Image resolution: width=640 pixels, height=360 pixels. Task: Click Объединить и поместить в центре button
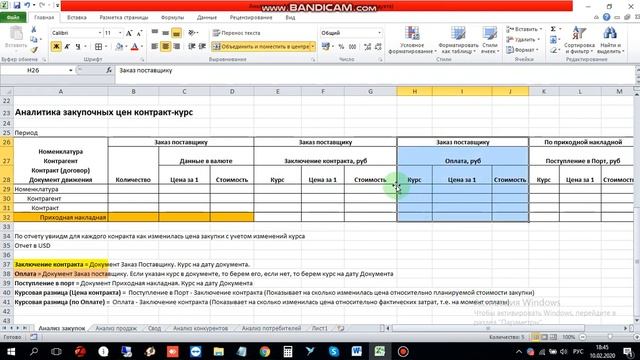coord(261,47)
